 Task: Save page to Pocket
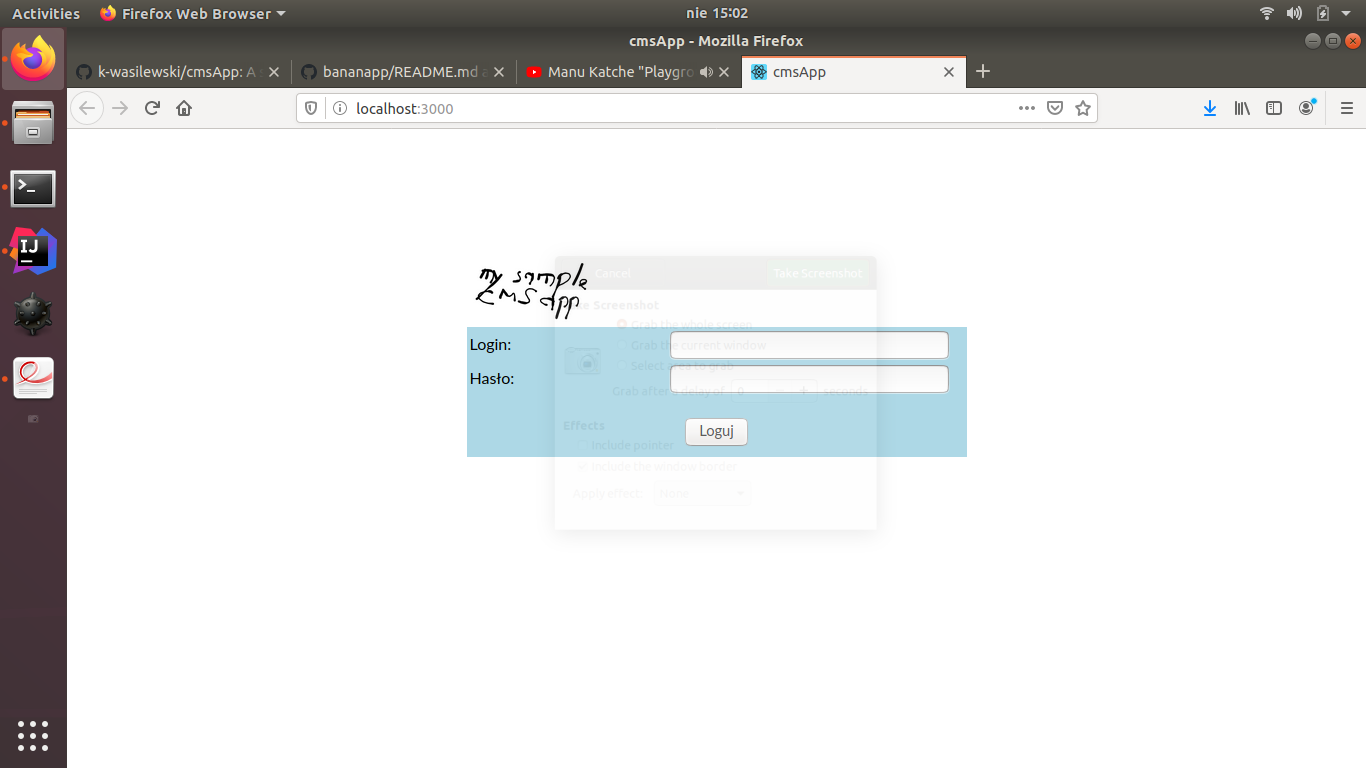pyautogui.click(x=1054, y=108)
